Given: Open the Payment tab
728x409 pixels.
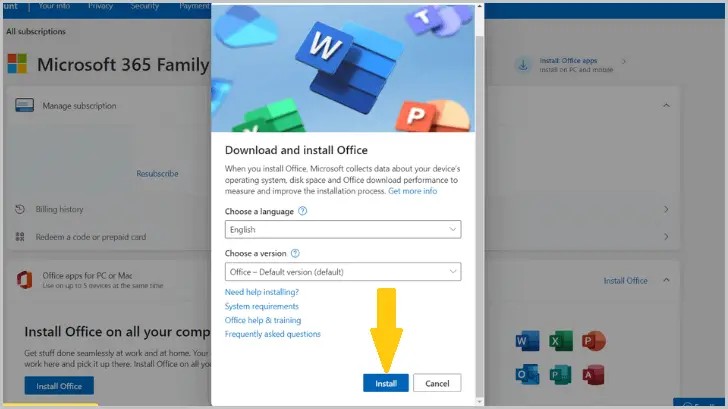Looking at the screenshot, I should (195, 6).
